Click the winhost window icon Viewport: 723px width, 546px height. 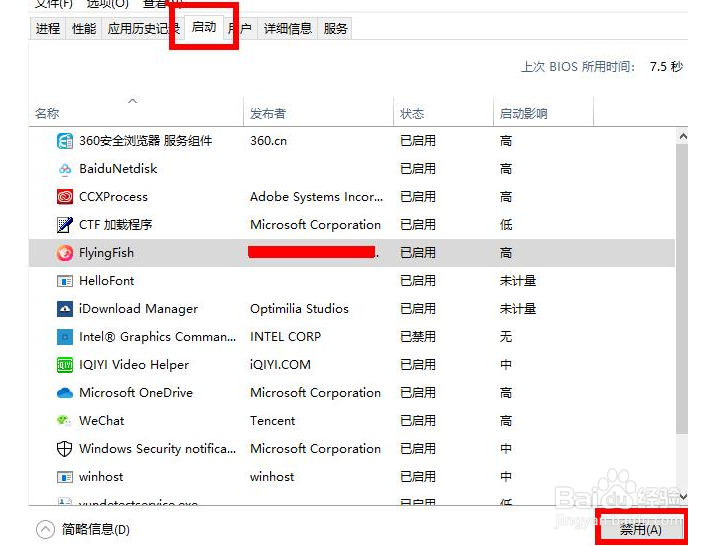tap(65, 477)
